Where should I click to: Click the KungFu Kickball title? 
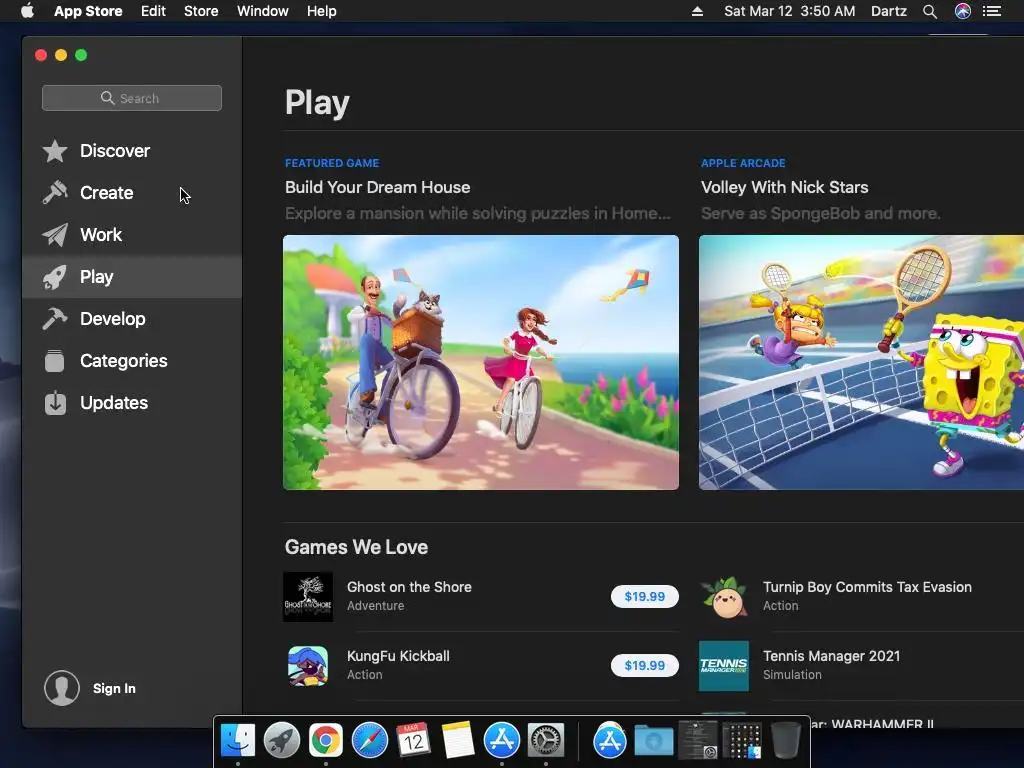click(398, 656)
